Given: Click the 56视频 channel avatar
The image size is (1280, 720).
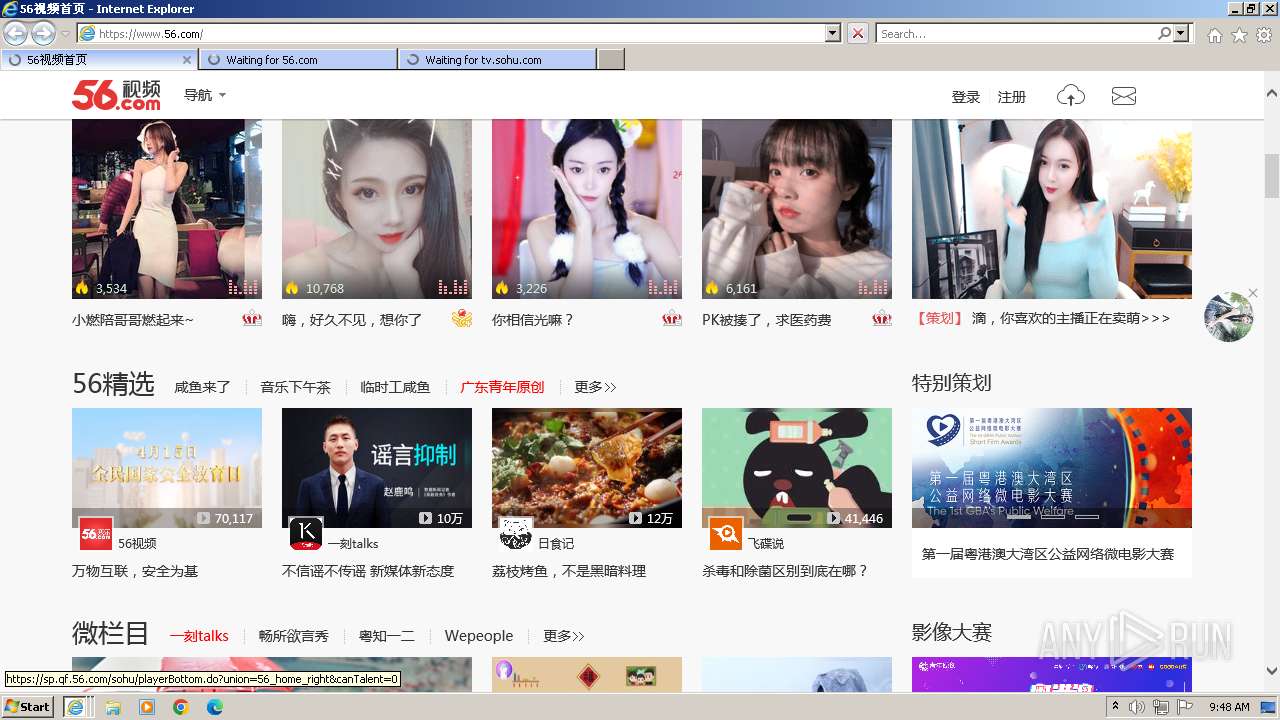Looking at the screenshot, I should click(96, 534).
